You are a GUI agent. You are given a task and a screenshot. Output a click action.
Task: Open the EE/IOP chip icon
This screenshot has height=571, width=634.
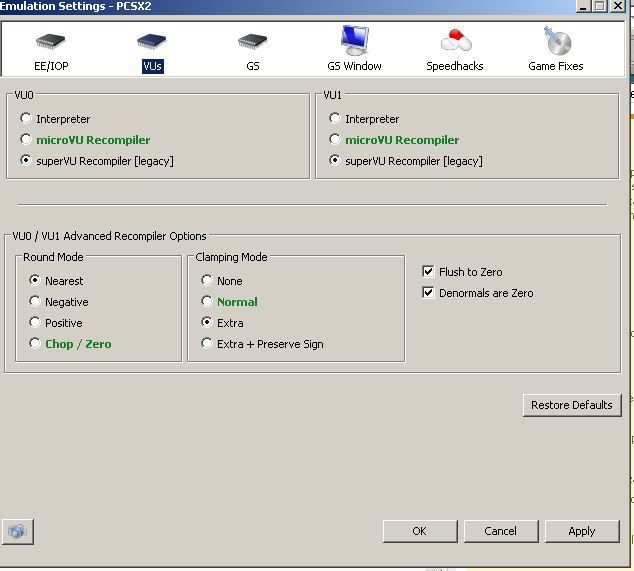[51, 41]
